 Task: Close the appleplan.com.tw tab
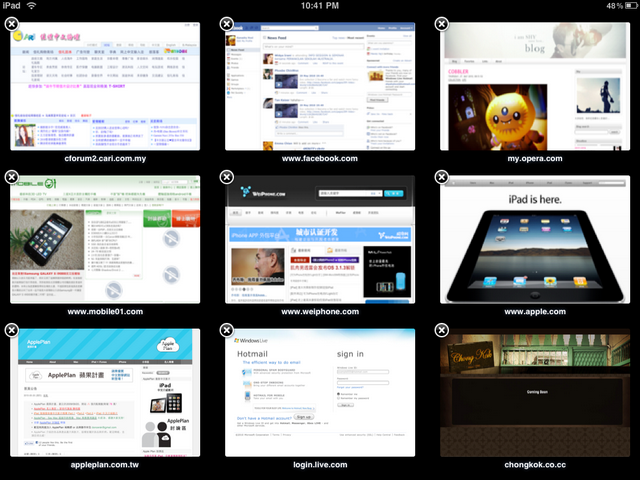point(12,330)
